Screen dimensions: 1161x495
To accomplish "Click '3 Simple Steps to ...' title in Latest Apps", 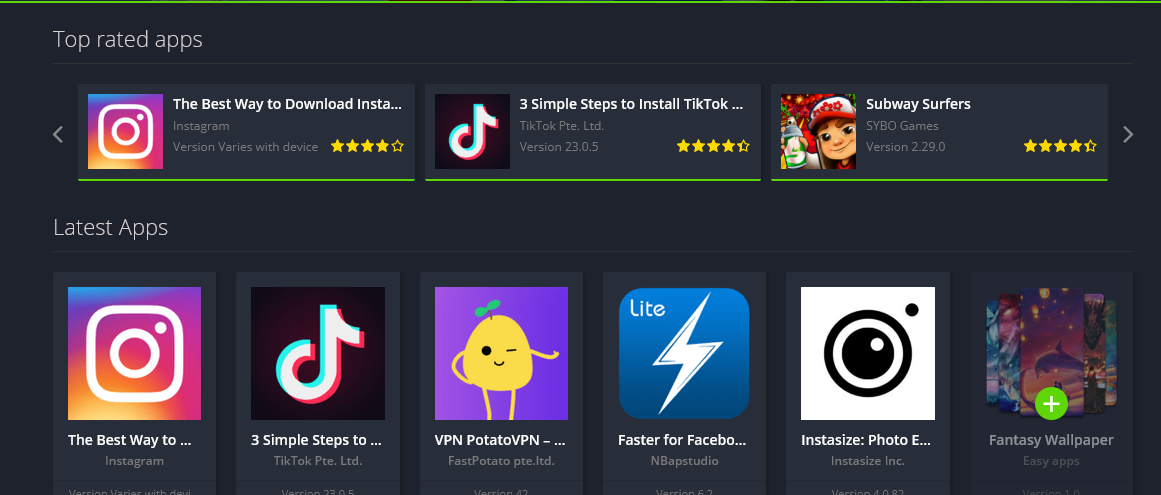I will coord(317,440).
